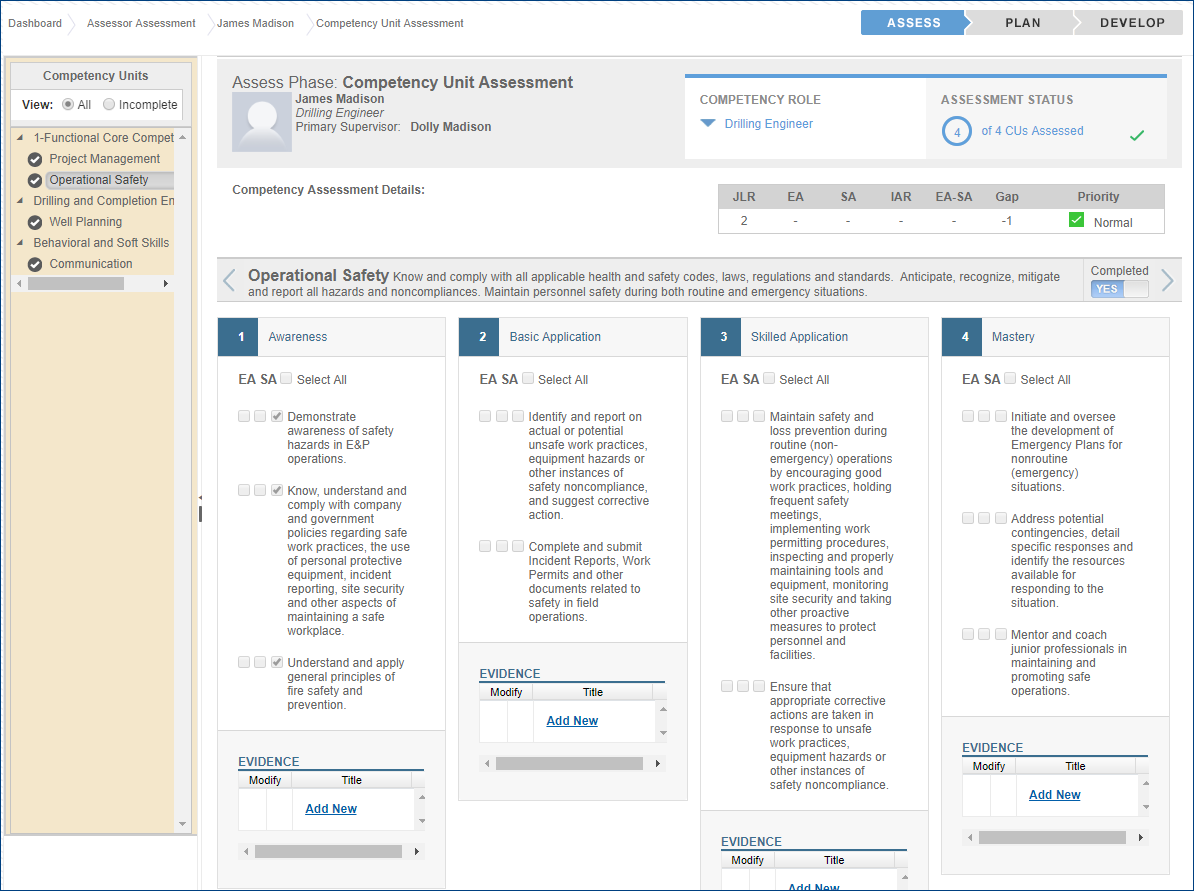Click Add New evidence under Basic Application
The height and width of the screenshot is (891, 1194).
click(x=572, y=720)
